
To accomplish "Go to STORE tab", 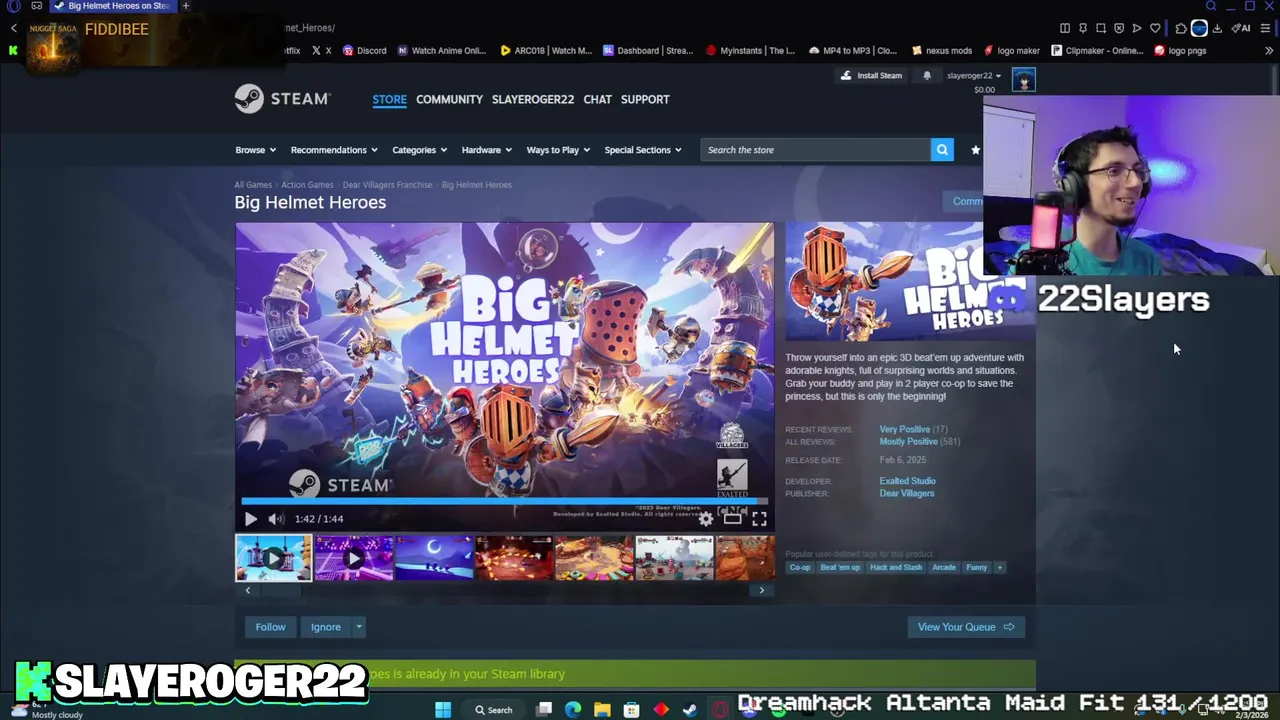I will click(x=389, y=99).
